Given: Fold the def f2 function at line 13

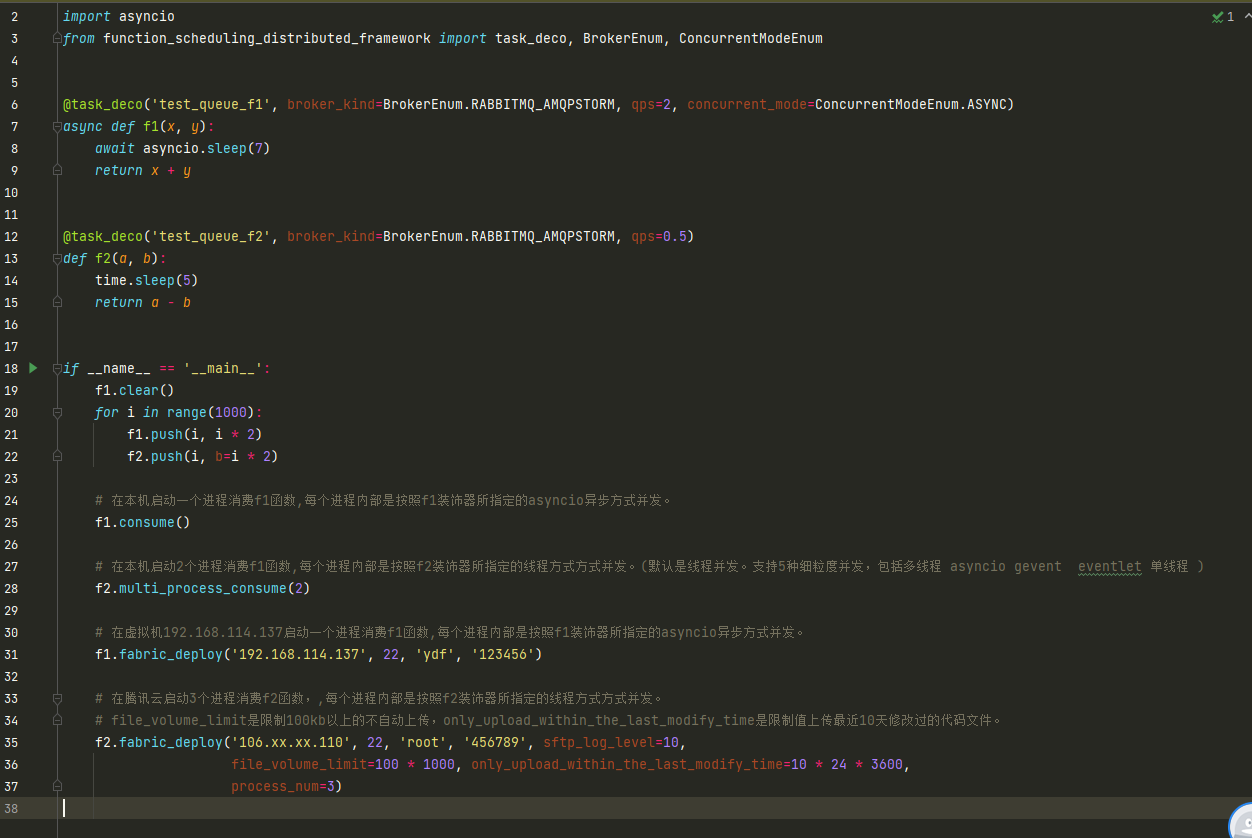Looking at the screenshot, I should pyautogui.click(x=57, y=258).
